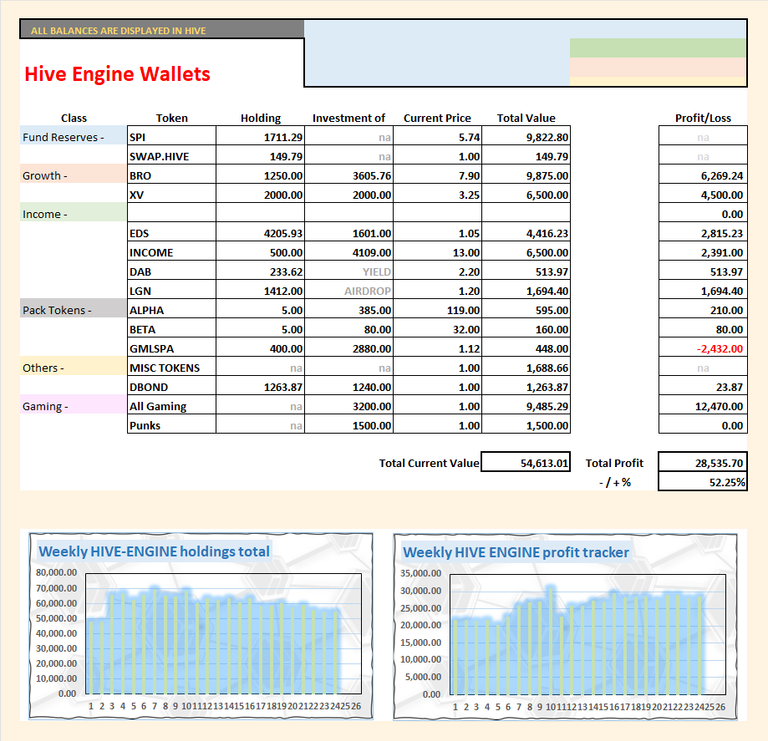768x741 pixels.
Task: Click ALPHA current price 119.00
Action: 437,309
